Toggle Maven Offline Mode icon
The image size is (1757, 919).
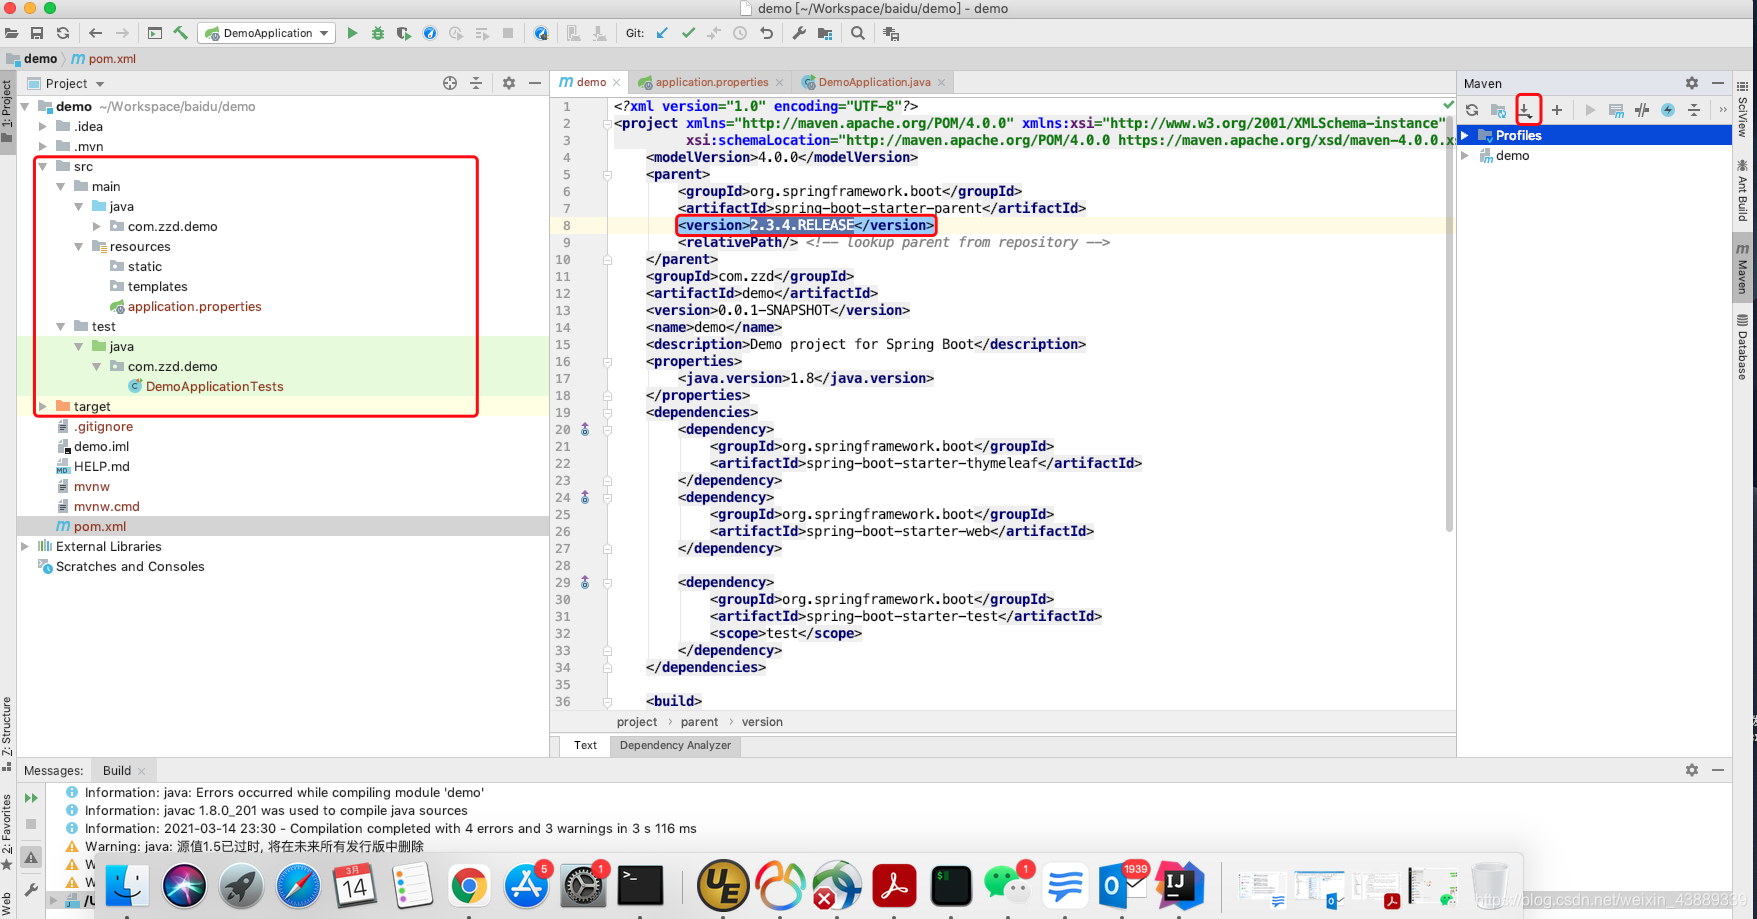[1642, 110]
